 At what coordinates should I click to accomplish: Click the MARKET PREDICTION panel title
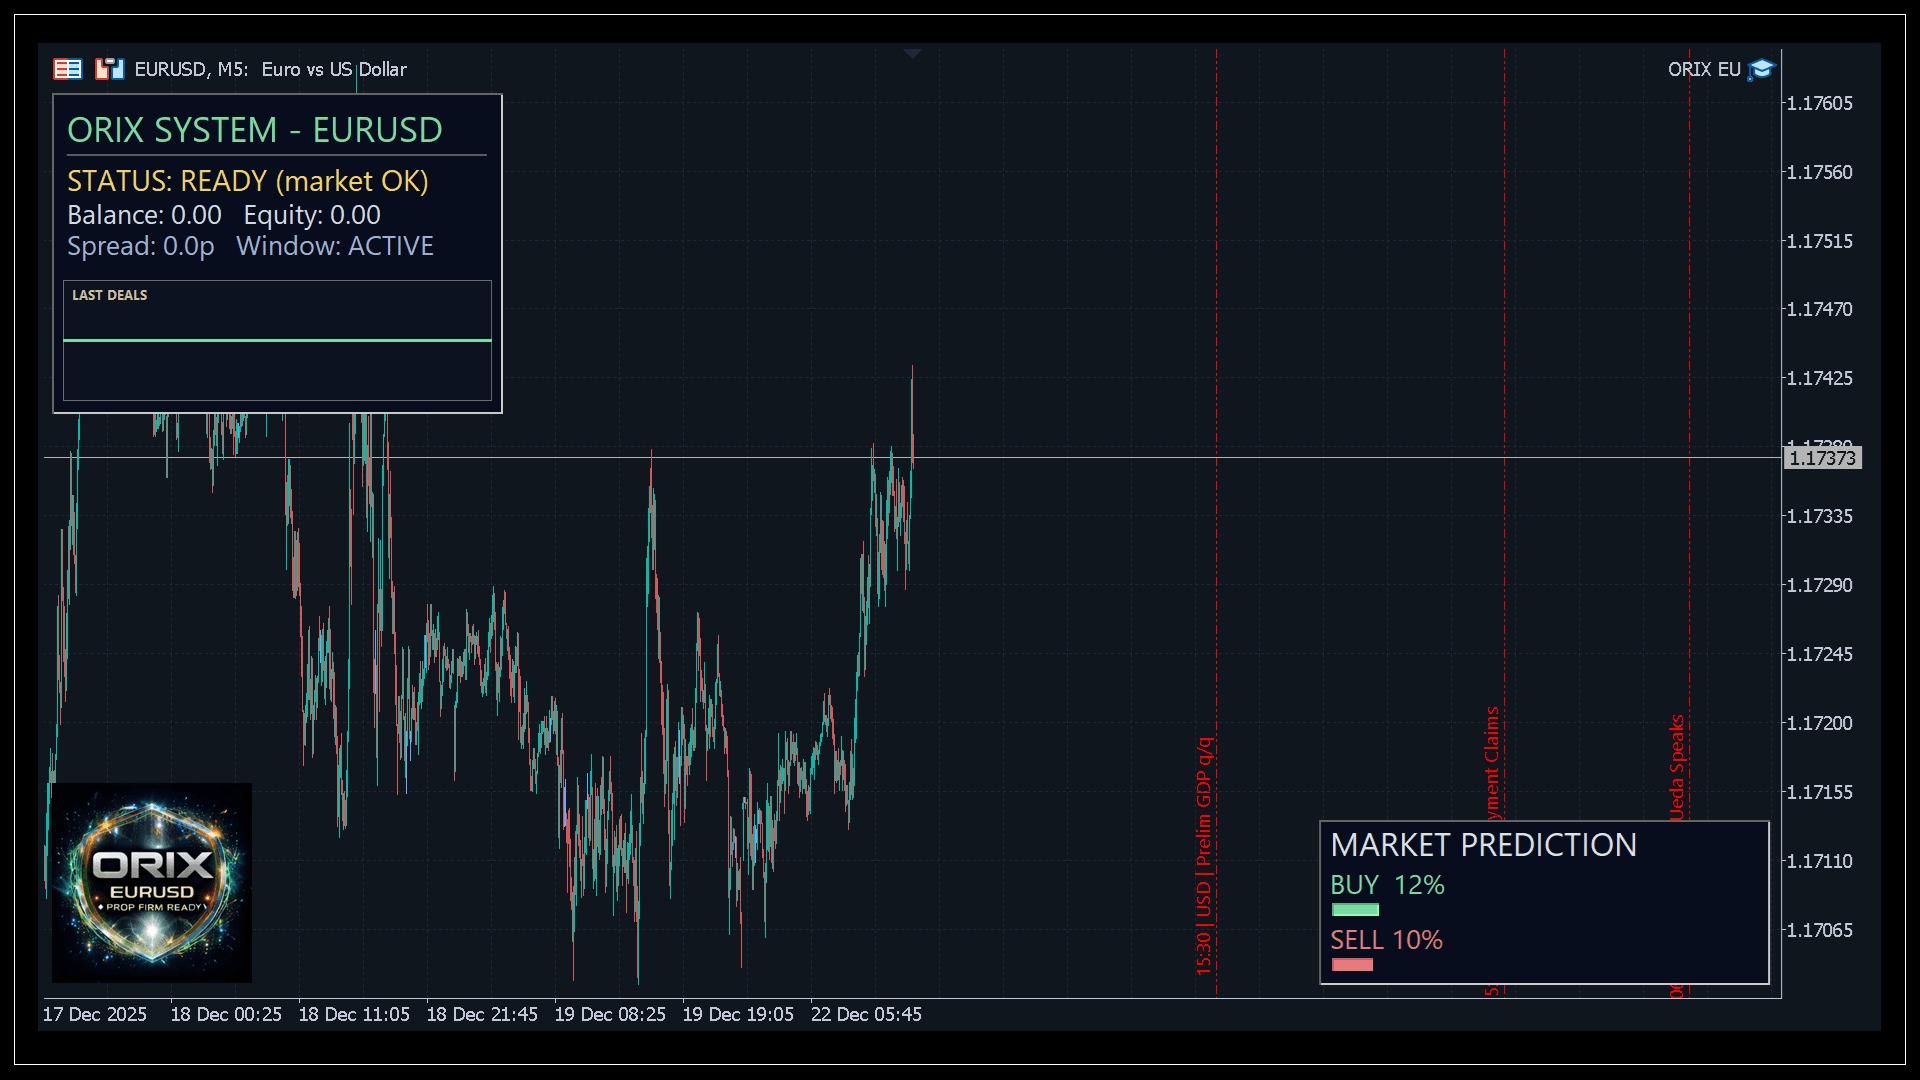[1483, 845]
